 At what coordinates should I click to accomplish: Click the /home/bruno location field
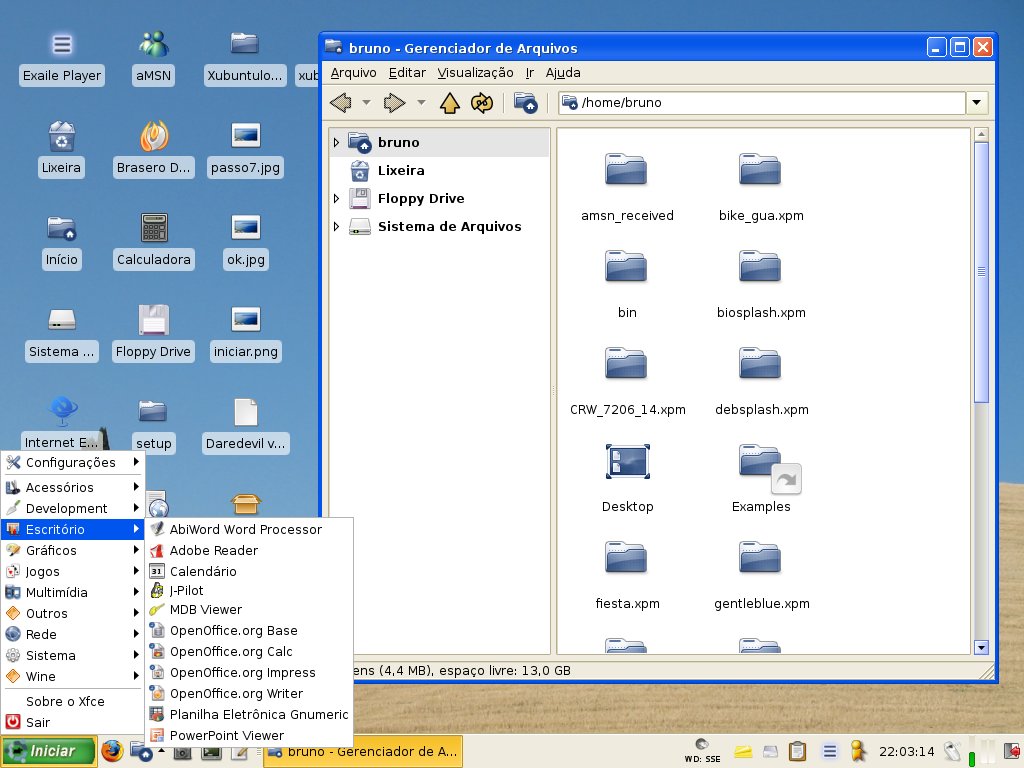761,103
